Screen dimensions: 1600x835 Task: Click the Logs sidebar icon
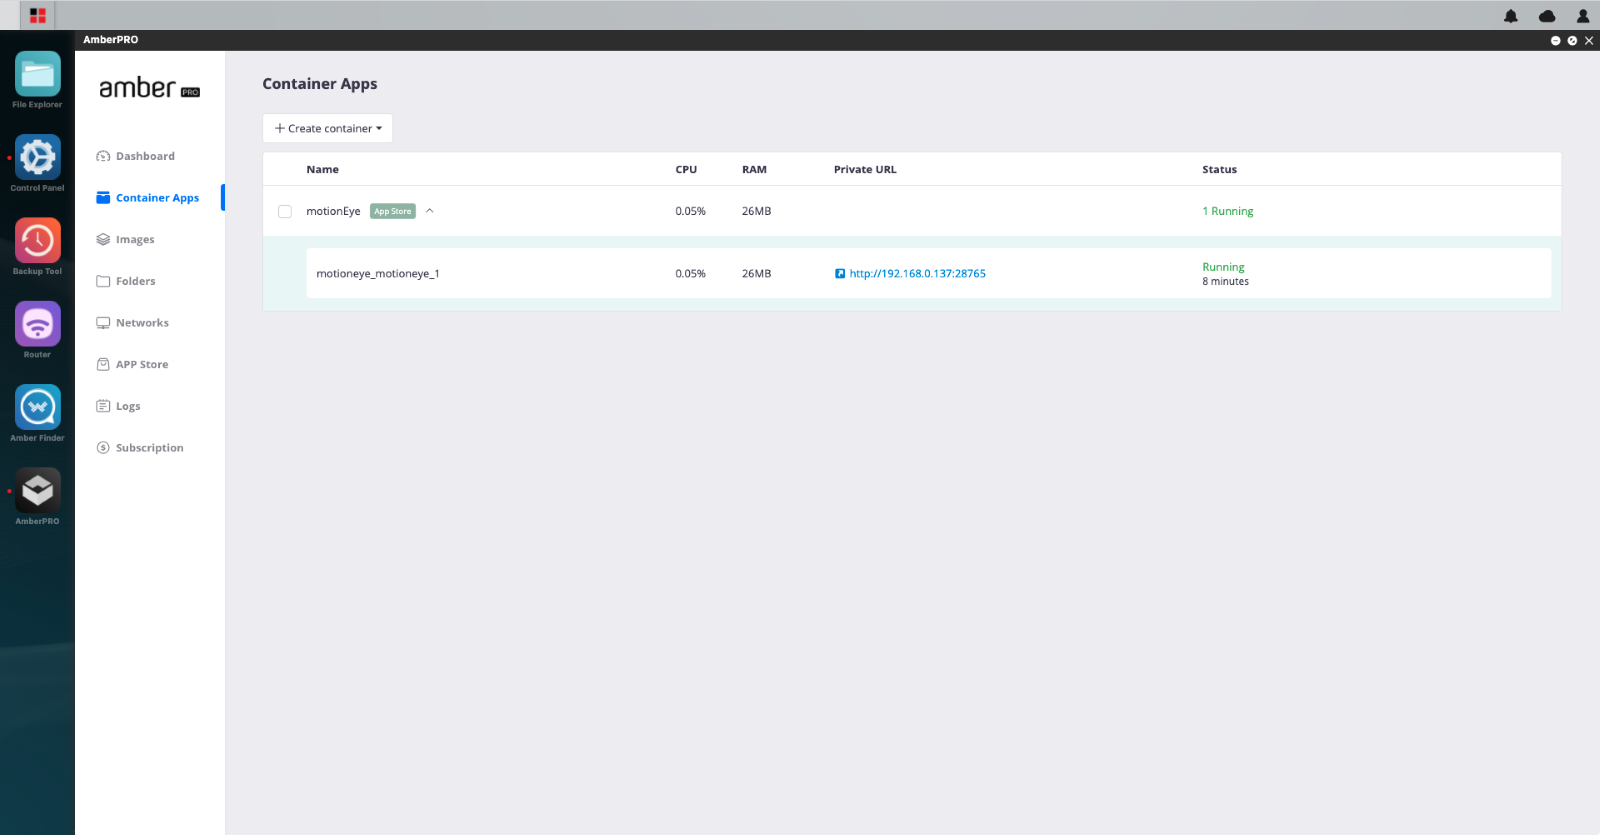(103, 406)
